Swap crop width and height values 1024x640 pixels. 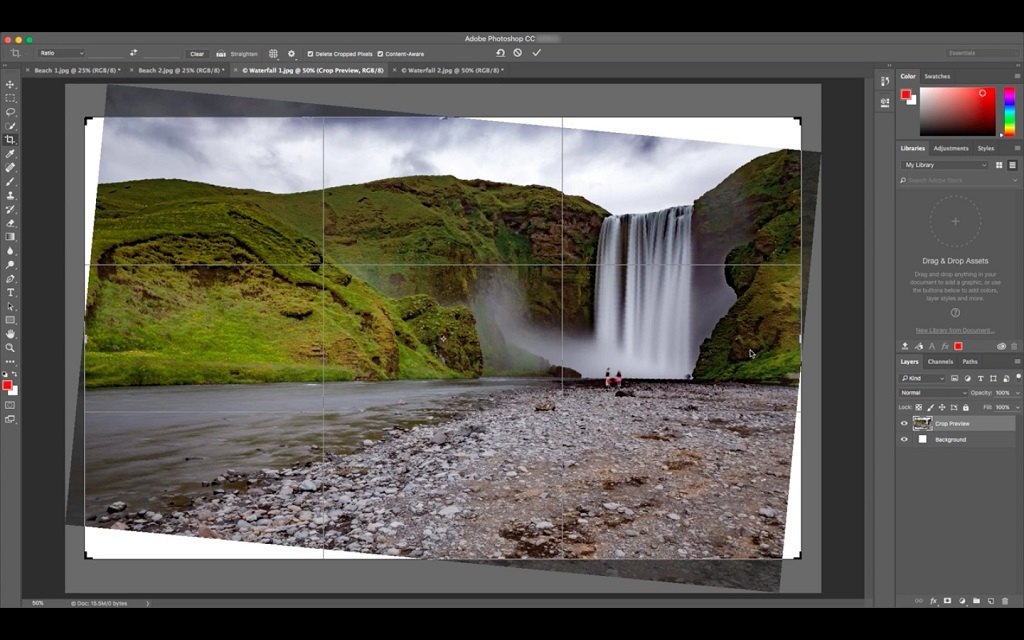coord(133,53)
